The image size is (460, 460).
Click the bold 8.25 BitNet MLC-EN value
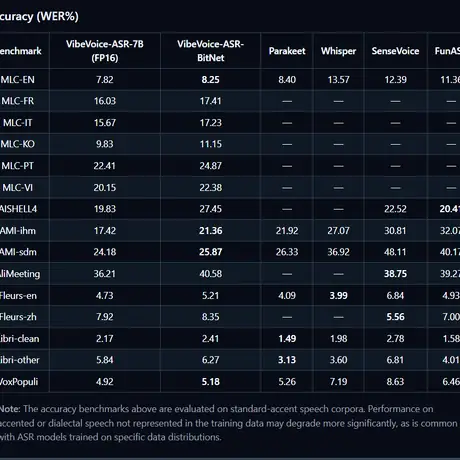210,80
